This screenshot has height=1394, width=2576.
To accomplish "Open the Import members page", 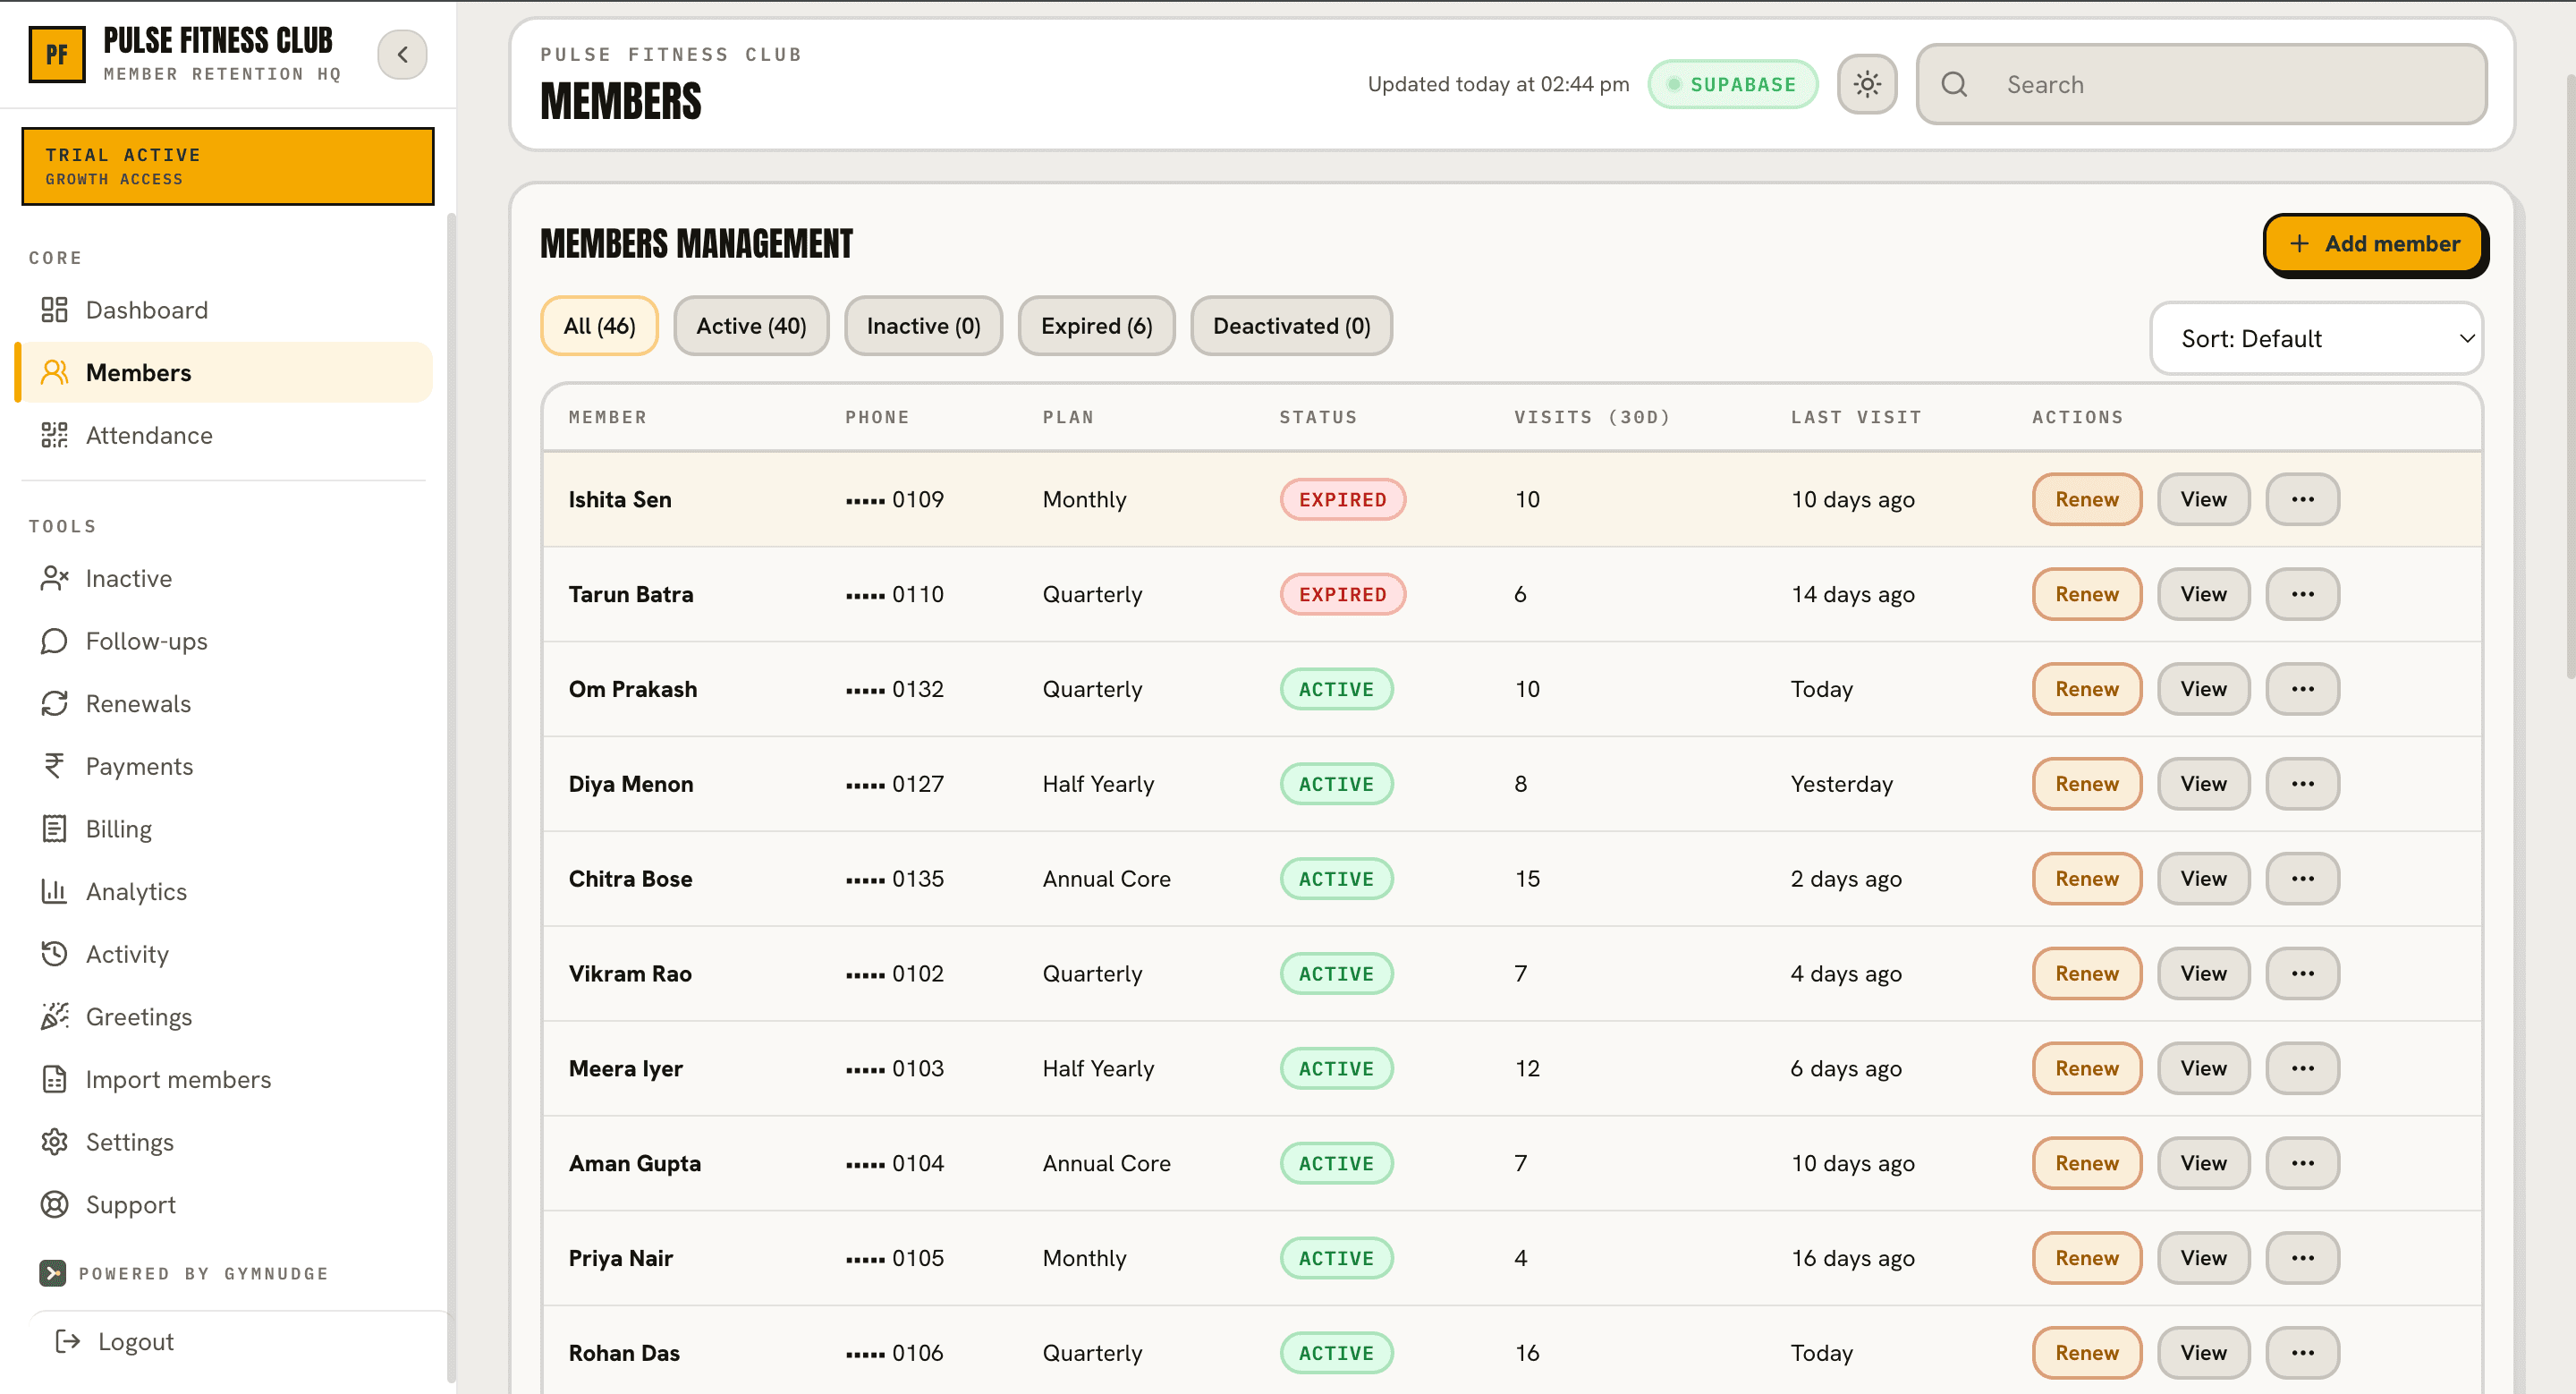I will tap(226, 1079).
